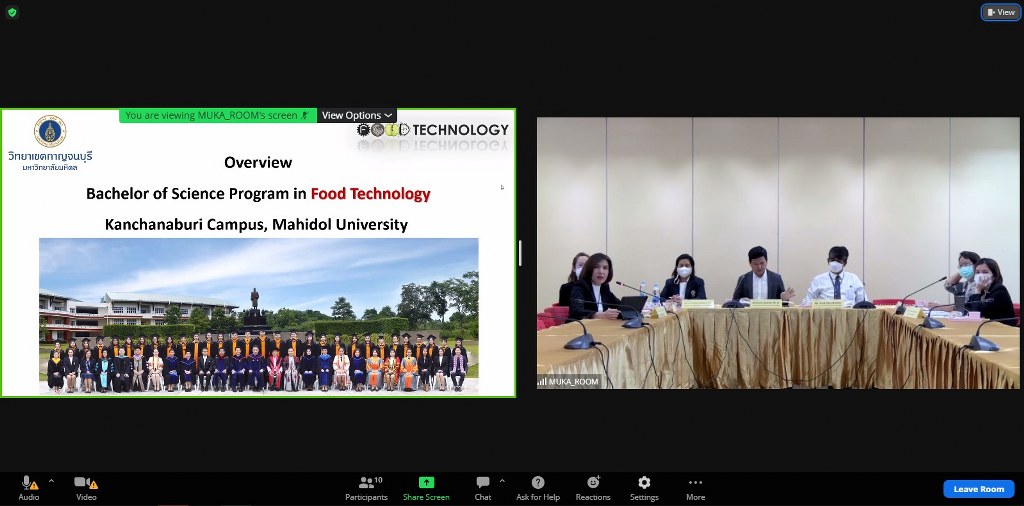1024x506 pixels.
Task: Expand the audio options caret
Action: tap(52, 481)
